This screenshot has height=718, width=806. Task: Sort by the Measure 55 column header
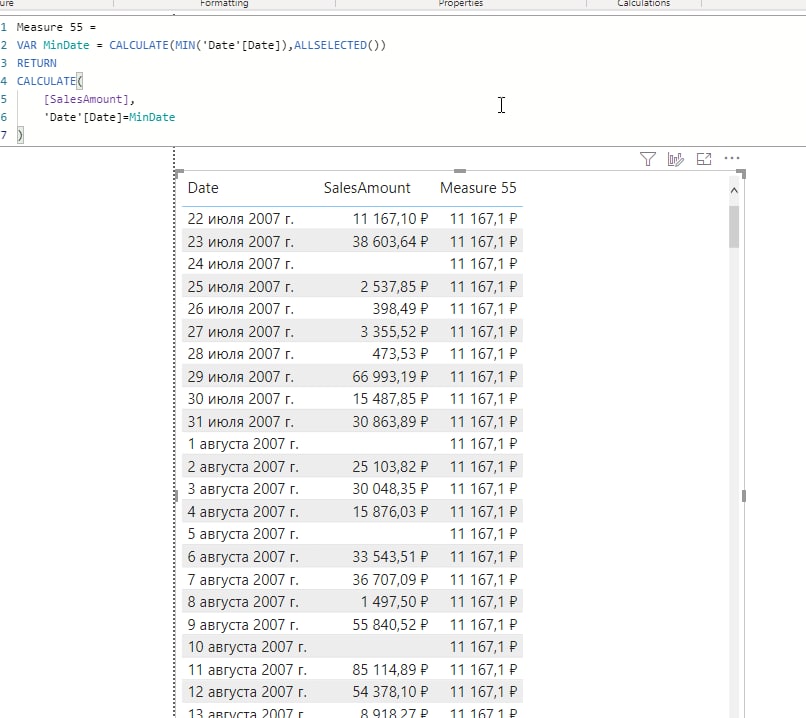pos(478,188)
